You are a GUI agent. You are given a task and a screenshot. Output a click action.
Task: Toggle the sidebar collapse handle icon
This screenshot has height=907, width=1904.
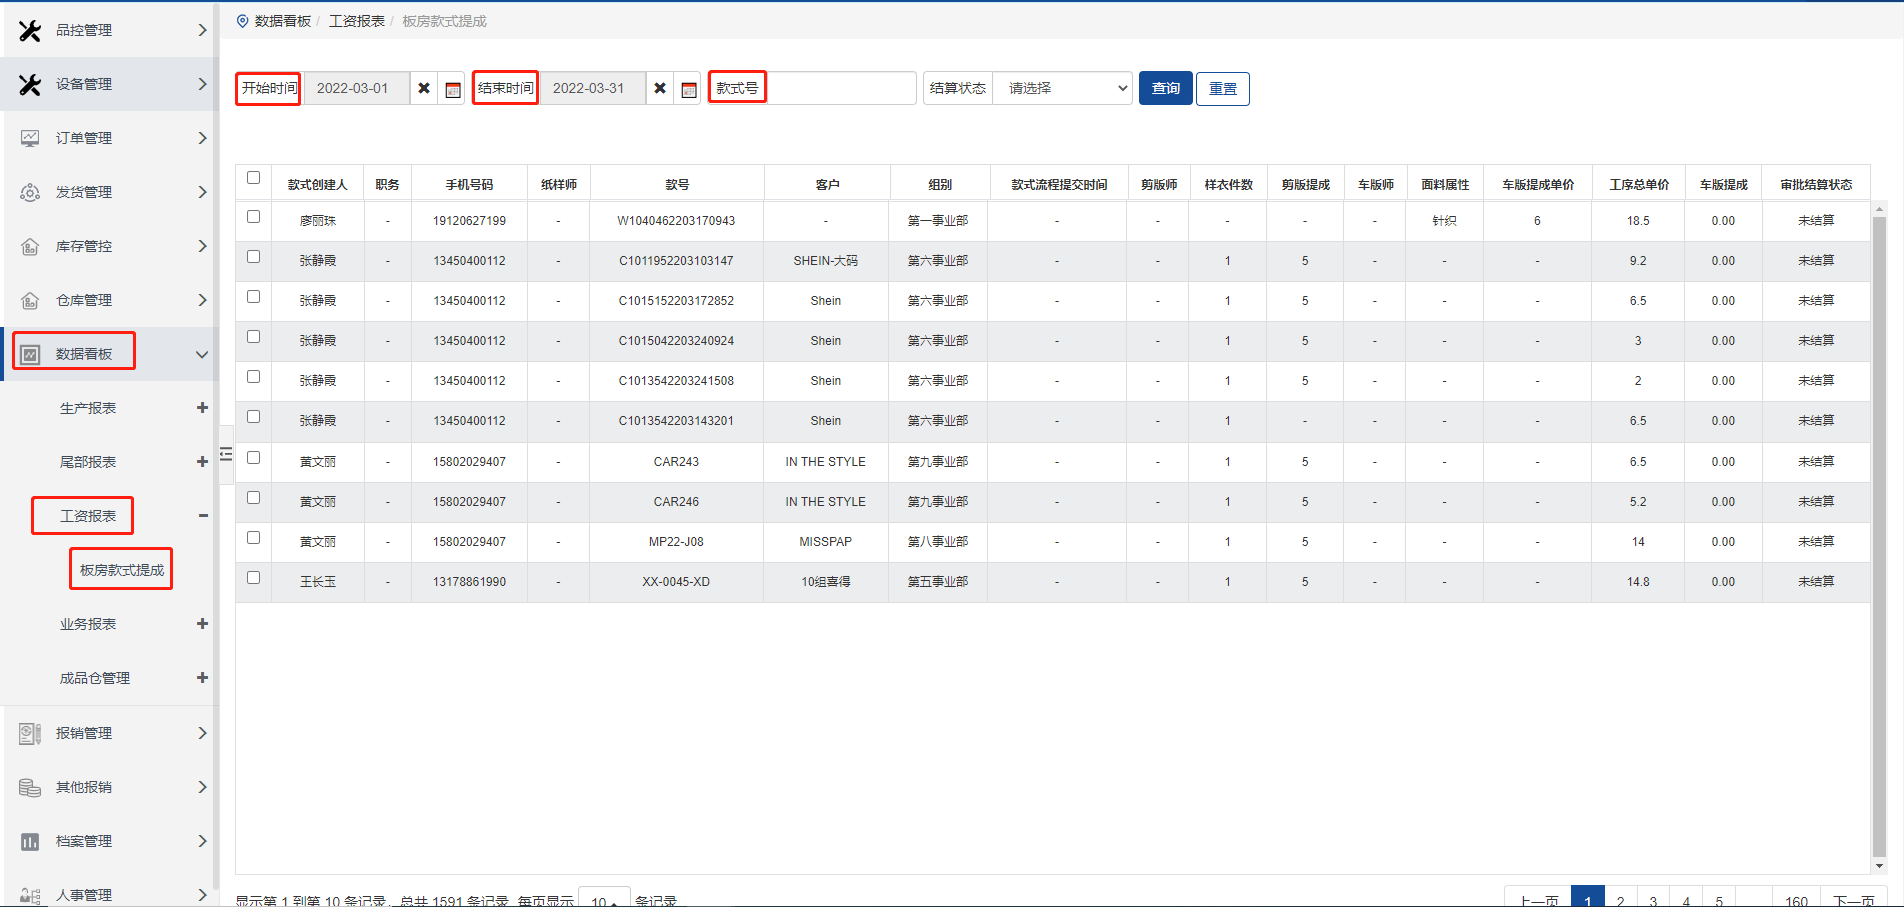click(x=226, y=454)
